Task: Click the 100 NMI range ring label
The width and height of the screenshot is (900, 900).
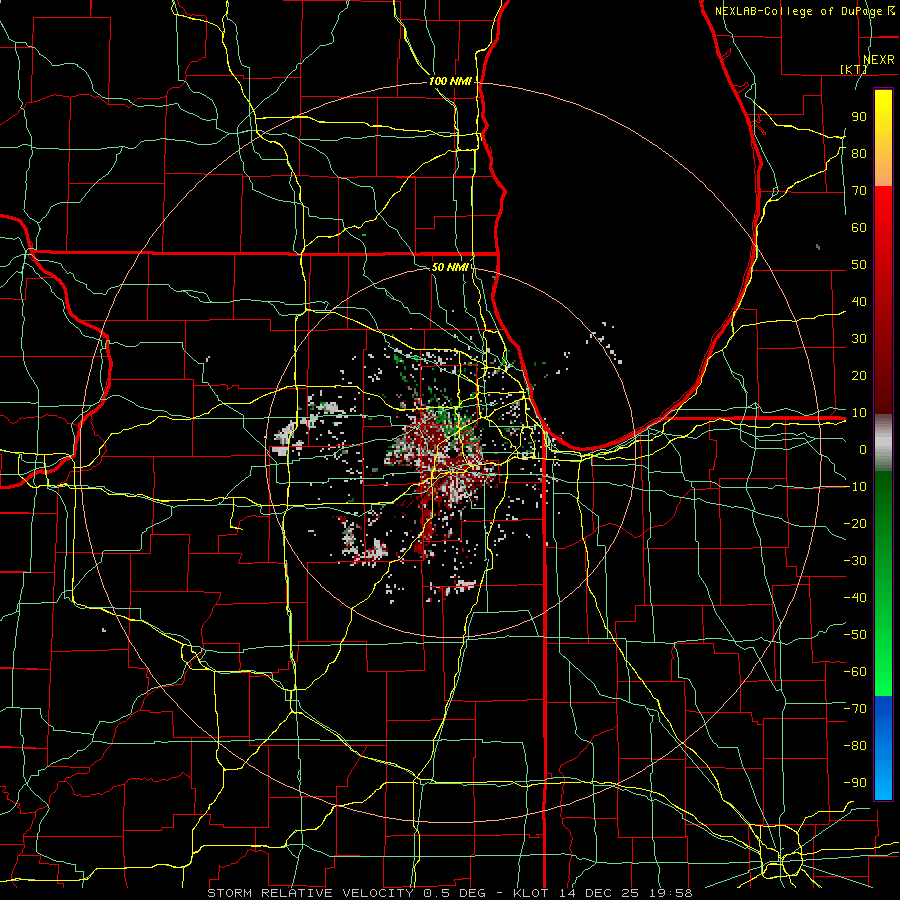Action: click(x=450, y=81)
